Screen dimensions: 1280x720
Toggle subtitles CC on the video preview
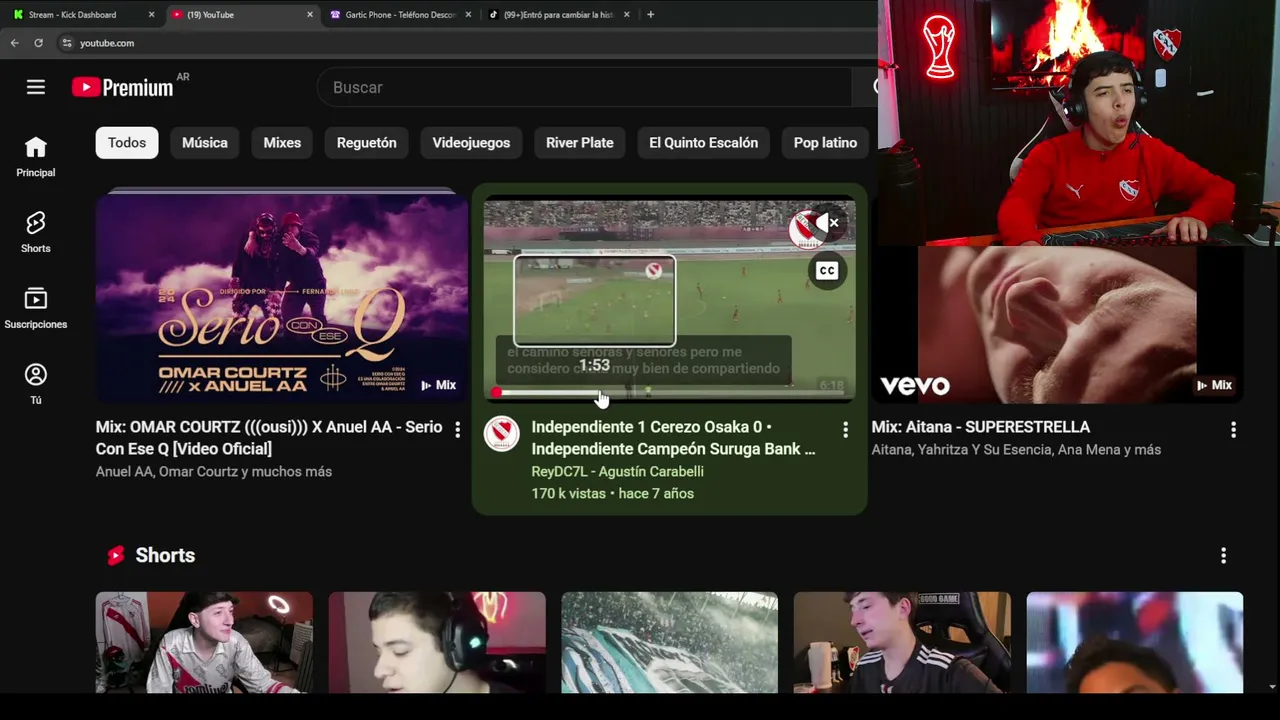pos(827,271)
